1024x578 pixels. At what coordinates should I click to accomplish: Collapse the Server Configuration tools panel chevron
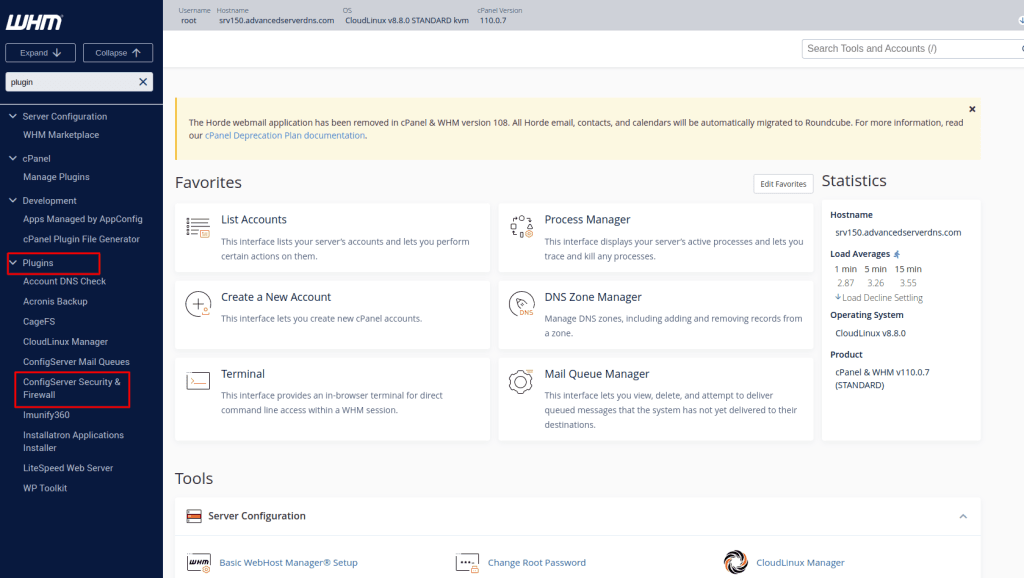[963, 516]
